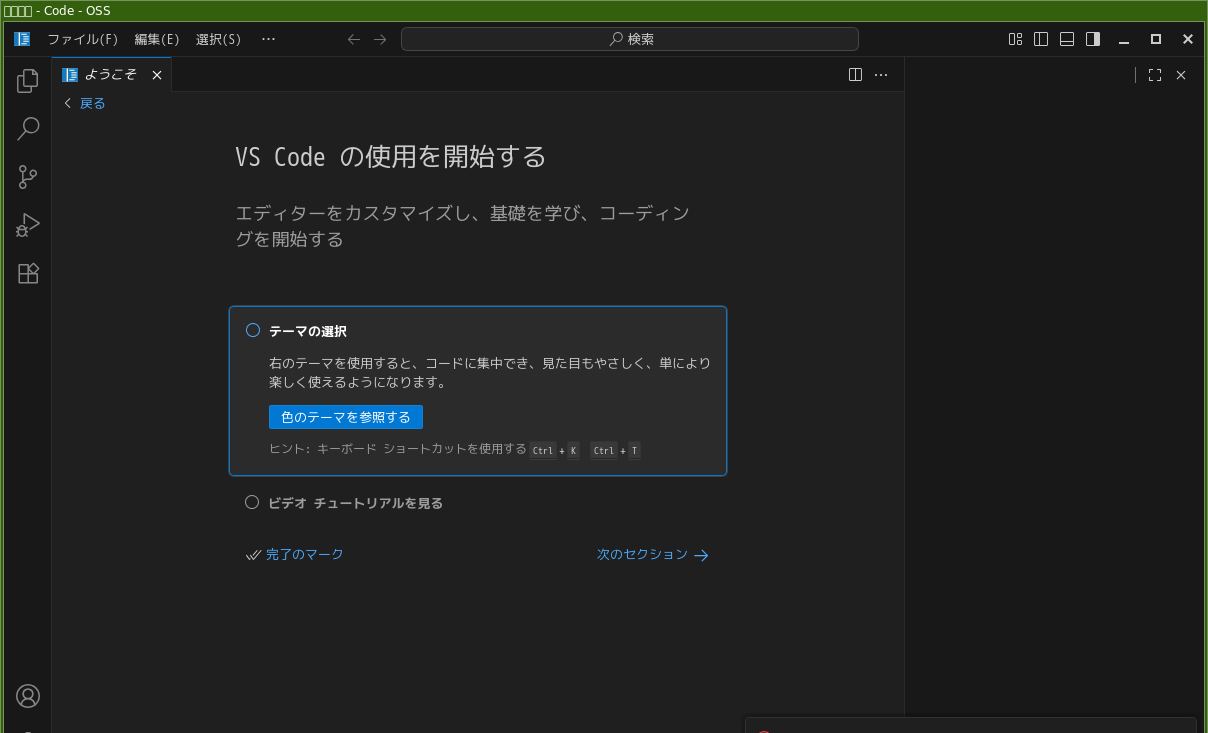Minimize the Code - OSS window
Viewport: 1208px width, 733px height.
click(1124, 39)
